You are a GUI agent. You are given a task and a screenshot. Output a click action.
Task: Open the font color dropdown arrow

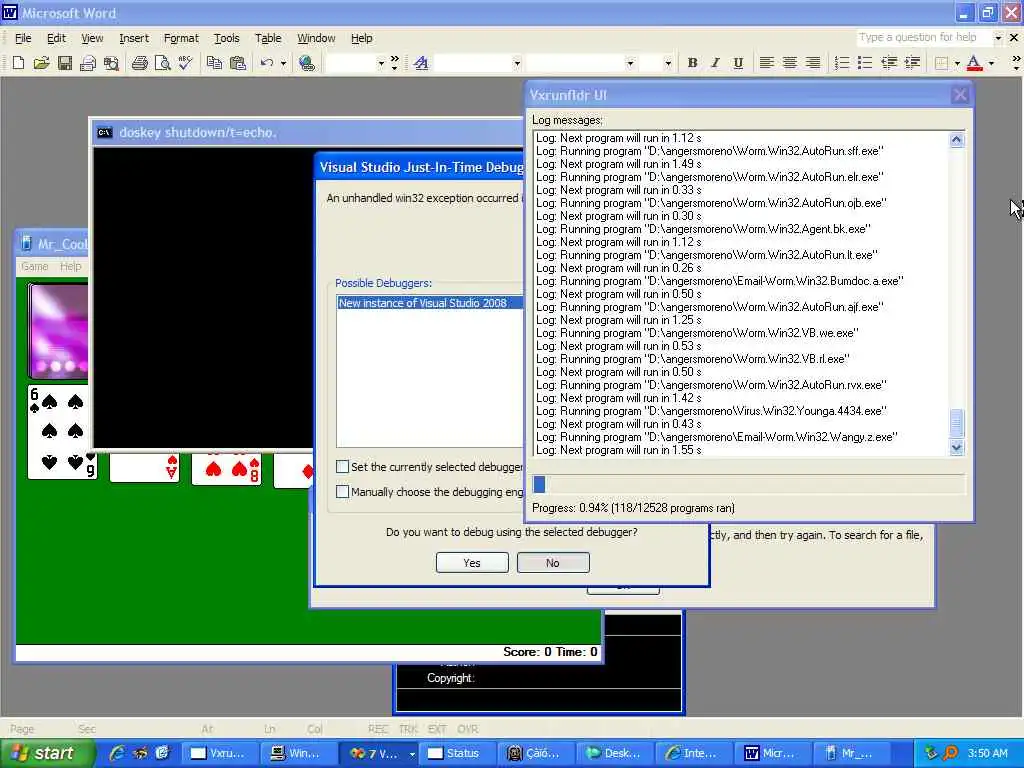click(x=991, y=63)
